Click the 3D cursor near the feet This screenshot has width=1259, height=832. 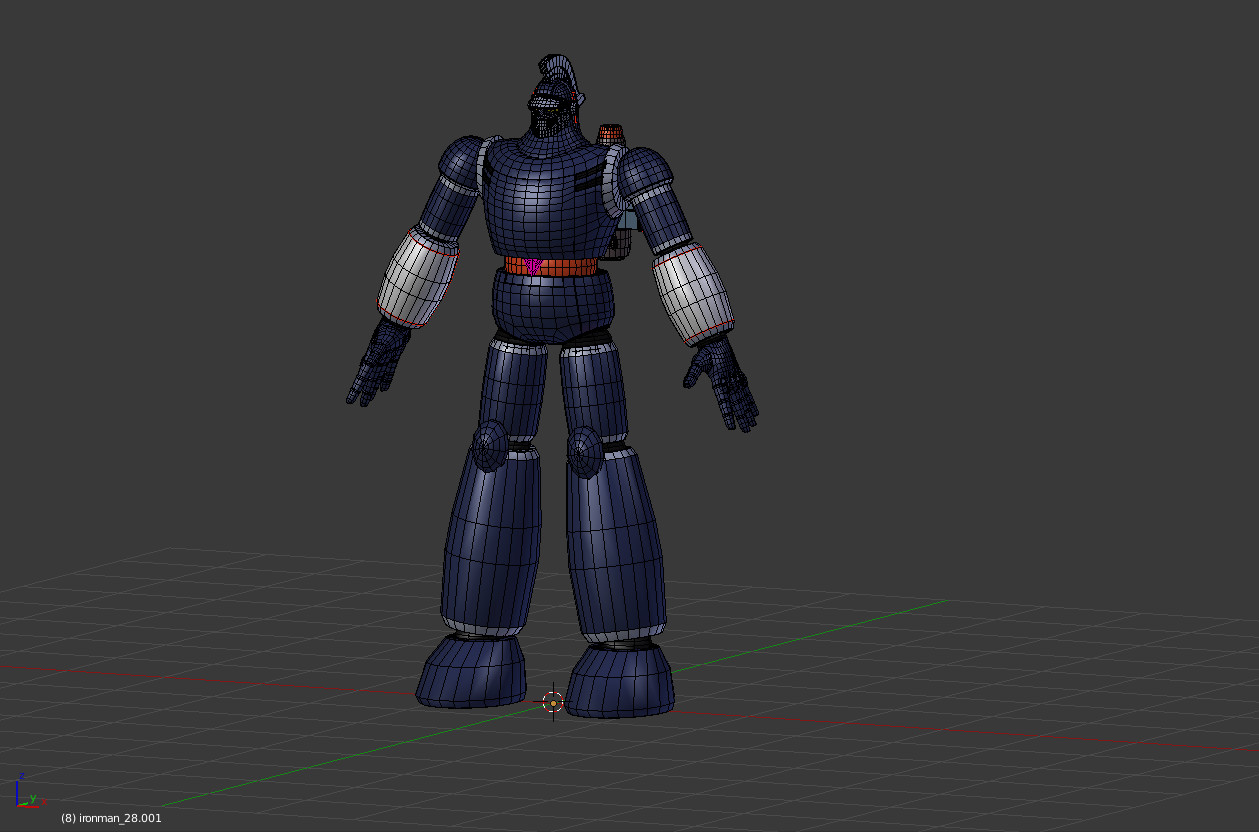[x=553, y=703]
